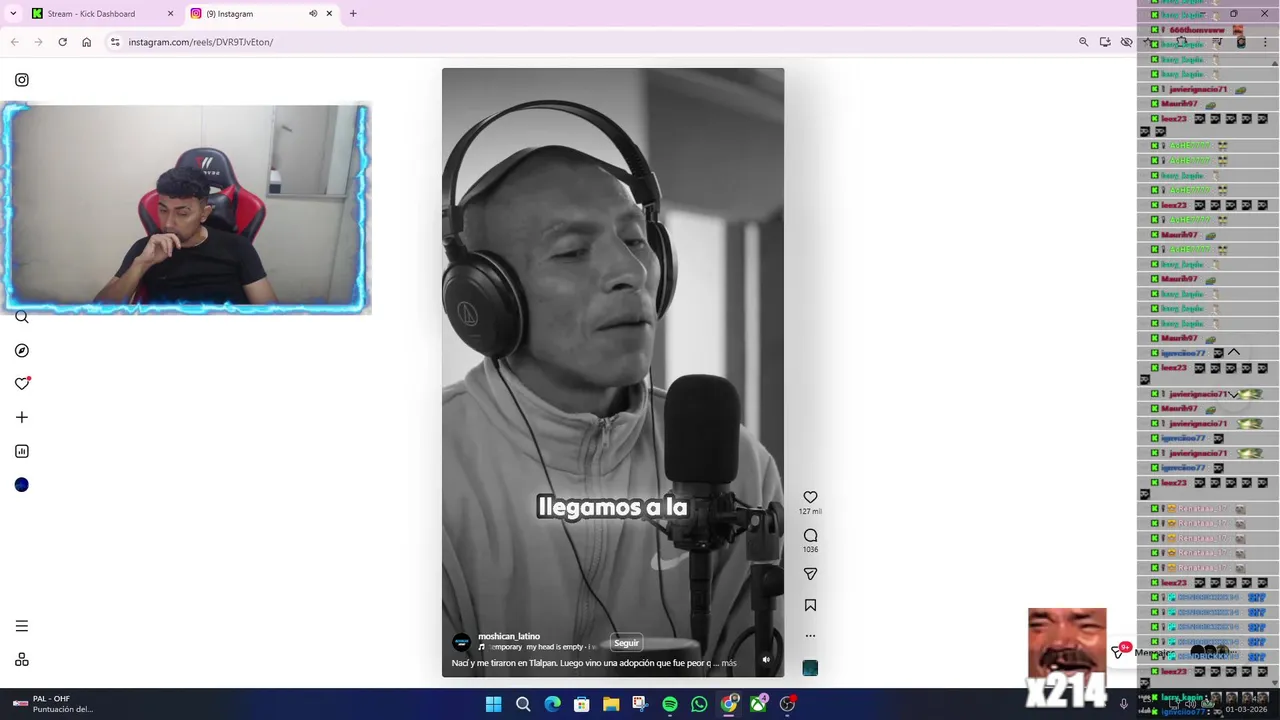Open reel options three-dot menu

tap(810, 636)
